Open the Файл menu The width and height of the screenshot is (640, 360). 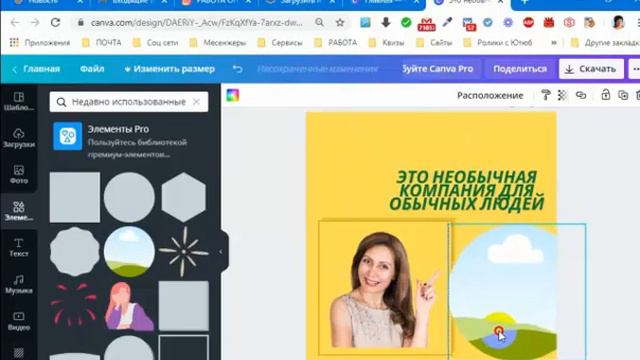pyautogui.click(x=92, y=69)
